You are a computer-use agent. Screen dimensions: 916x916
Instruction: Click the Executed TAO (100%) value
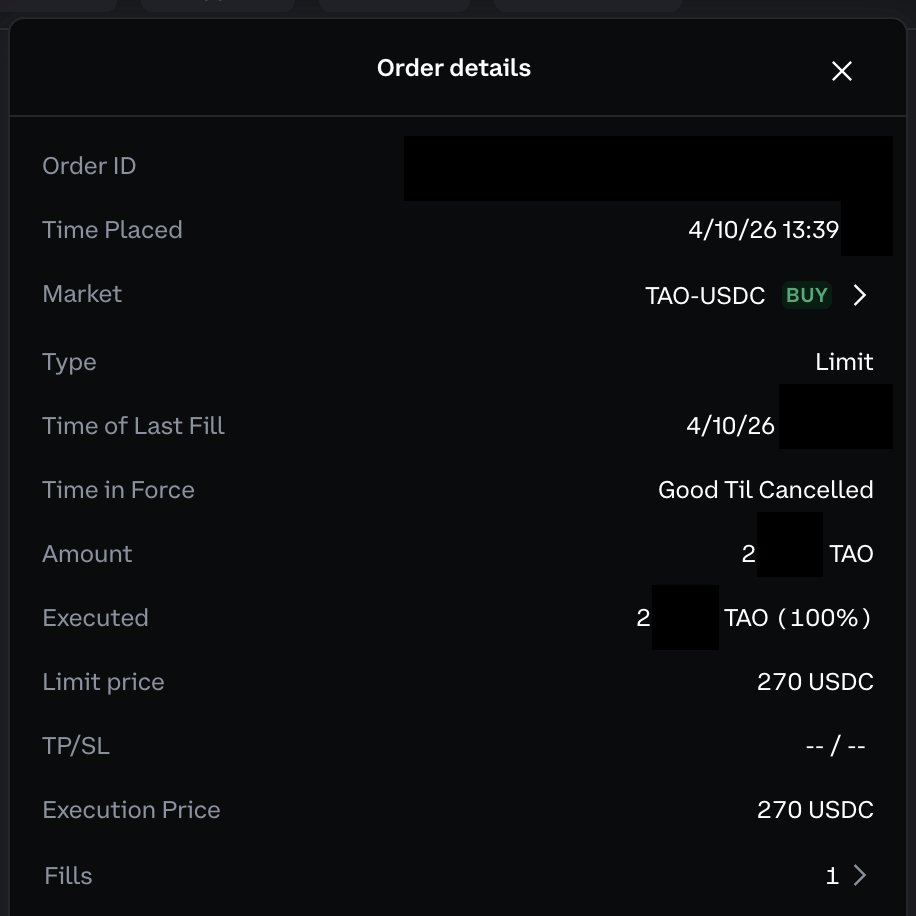coord(797,618)
